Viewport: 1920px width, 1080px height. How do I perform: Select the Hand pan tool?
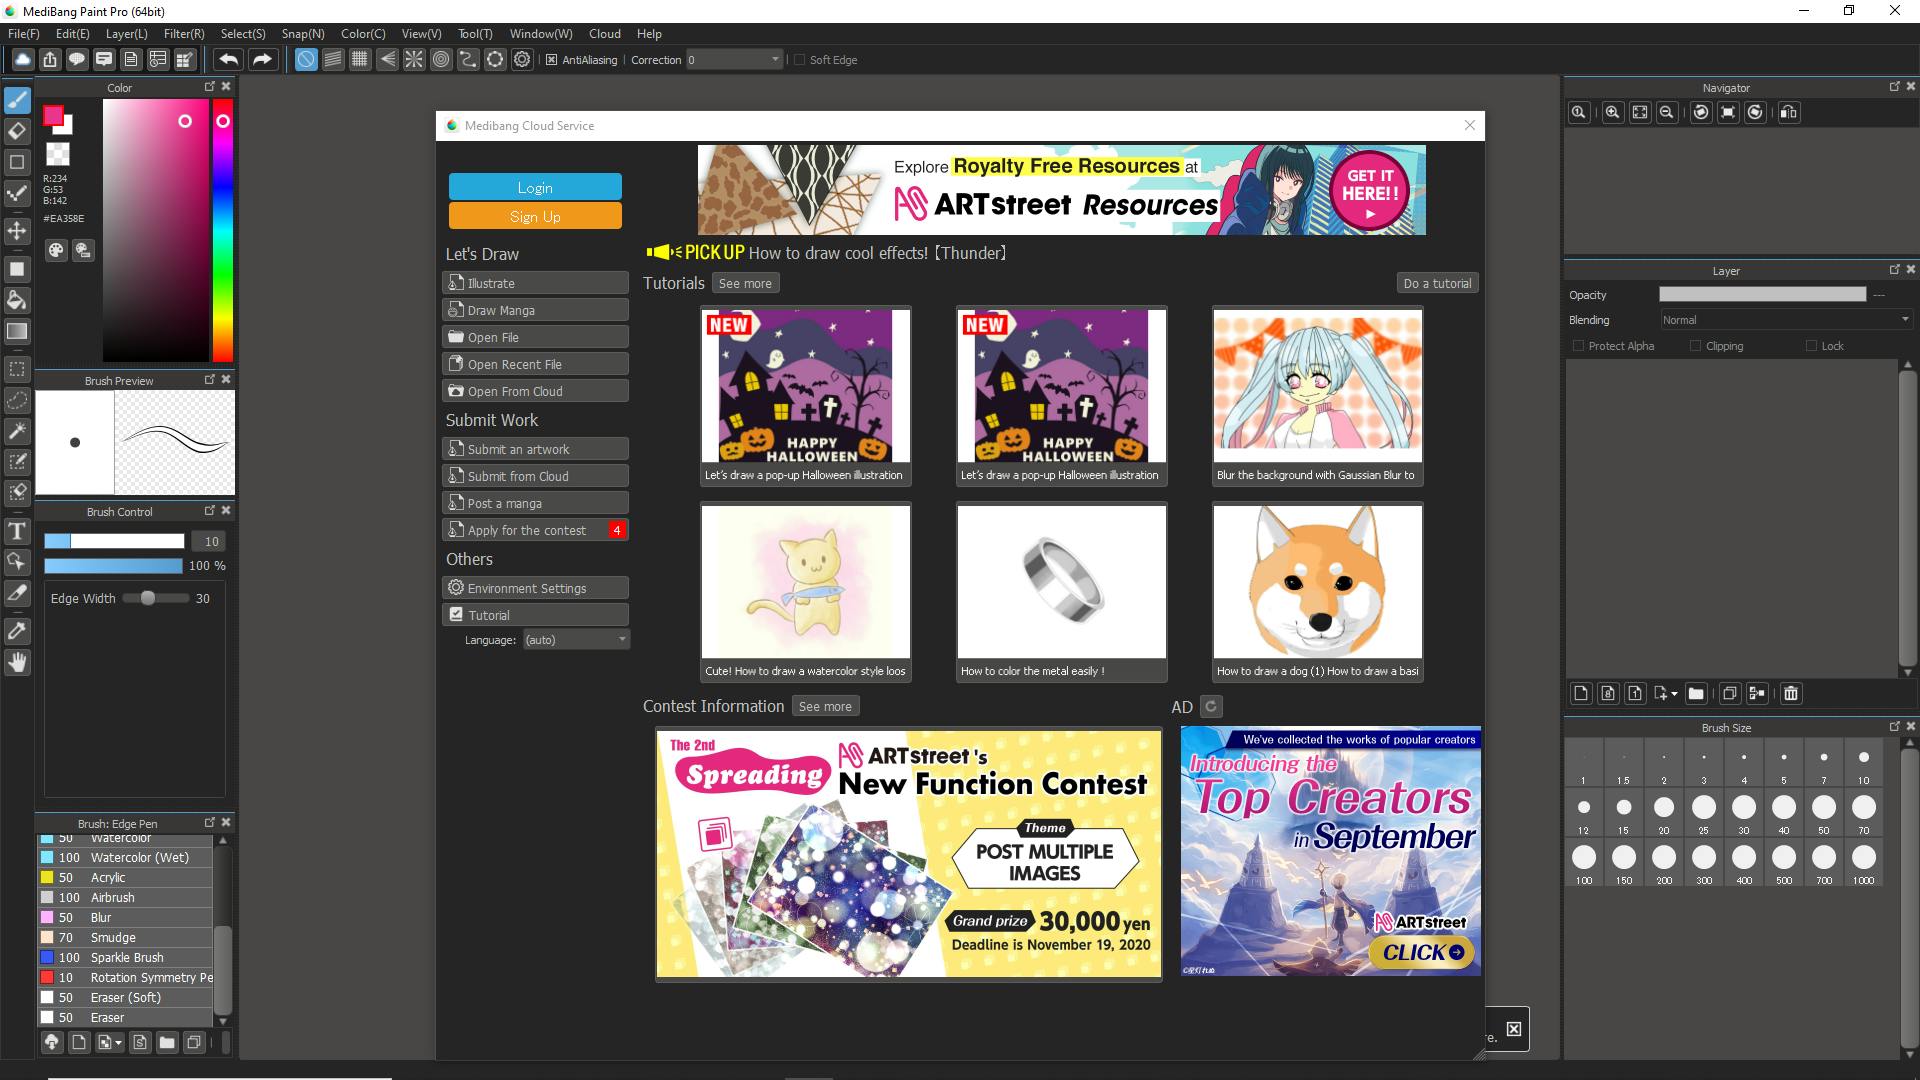17,662
